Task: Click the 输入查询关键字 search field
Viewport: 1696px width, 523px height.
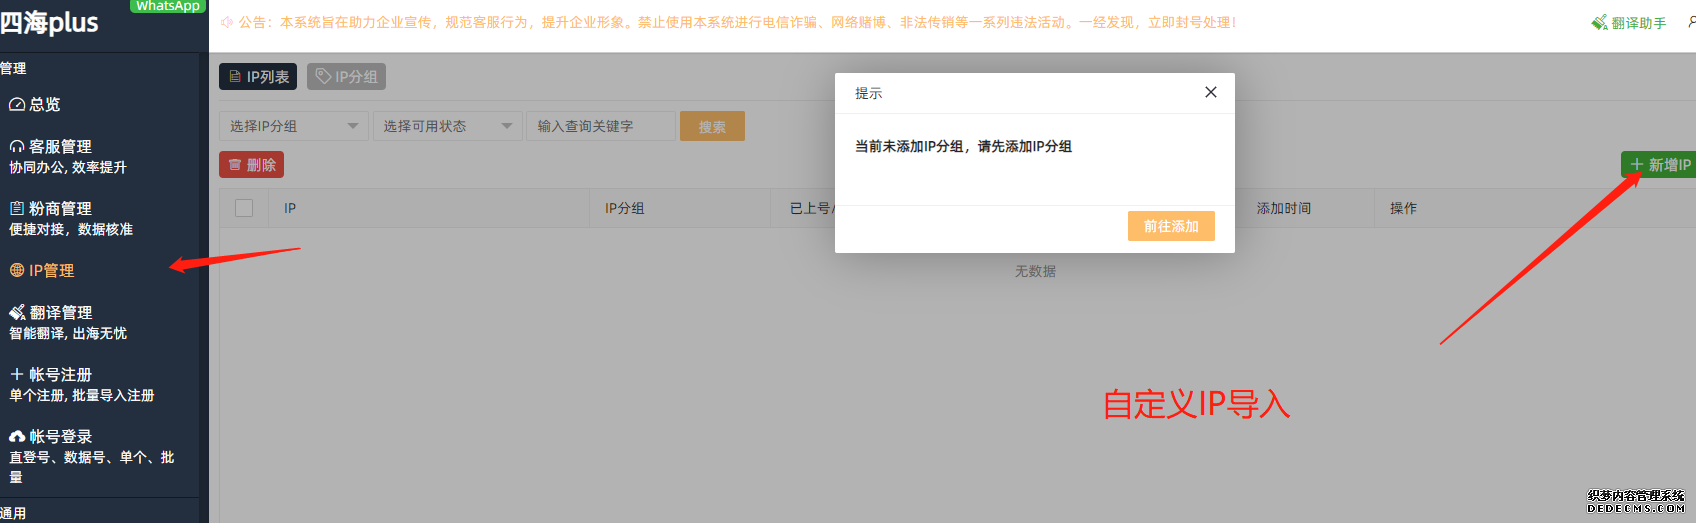Action: click(x=601, y=126)
